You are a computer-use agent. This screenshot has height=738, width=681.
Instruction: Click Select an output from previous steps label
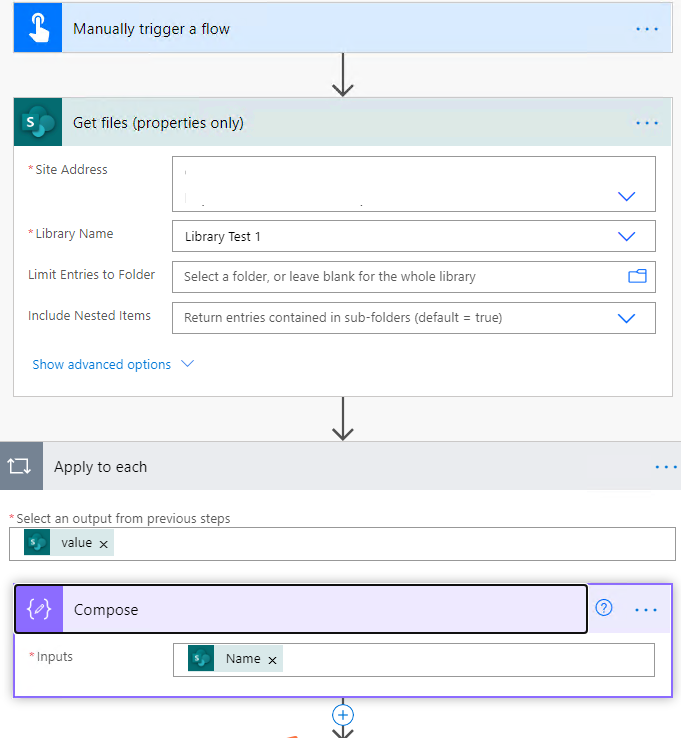[123, 518]
